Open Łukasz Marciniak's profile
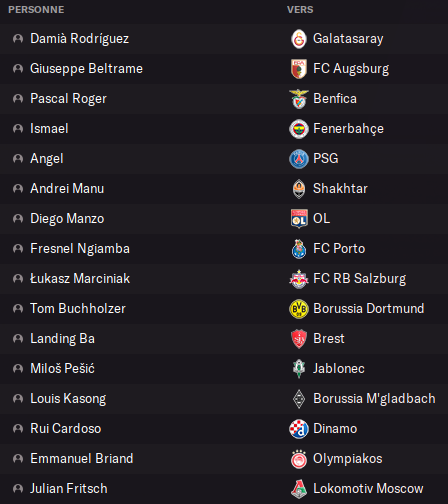Image resolution: width=448 pixels, height=504 pixels. point(80,279)
